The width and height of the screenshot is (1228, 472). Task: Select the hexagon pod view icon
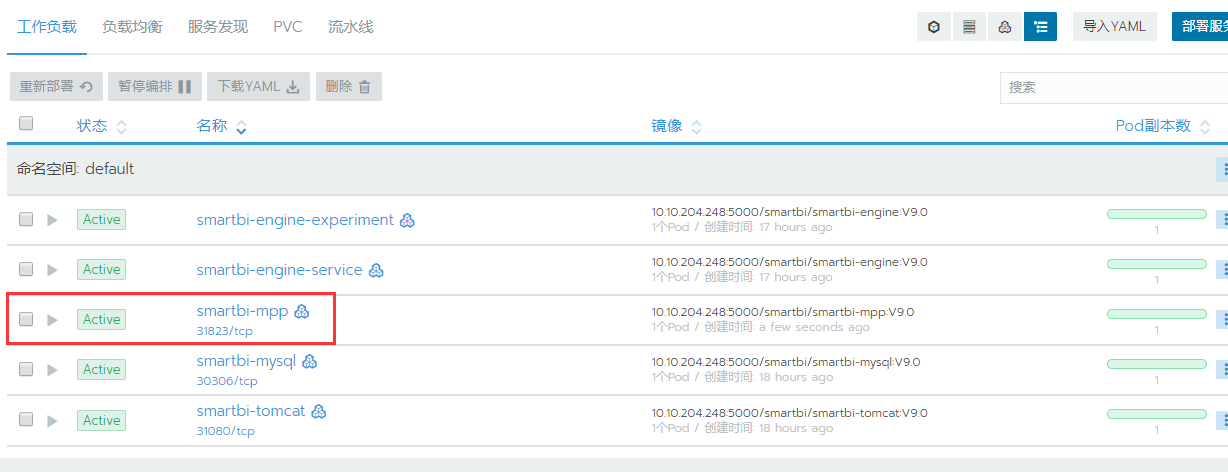coord(934,27)
